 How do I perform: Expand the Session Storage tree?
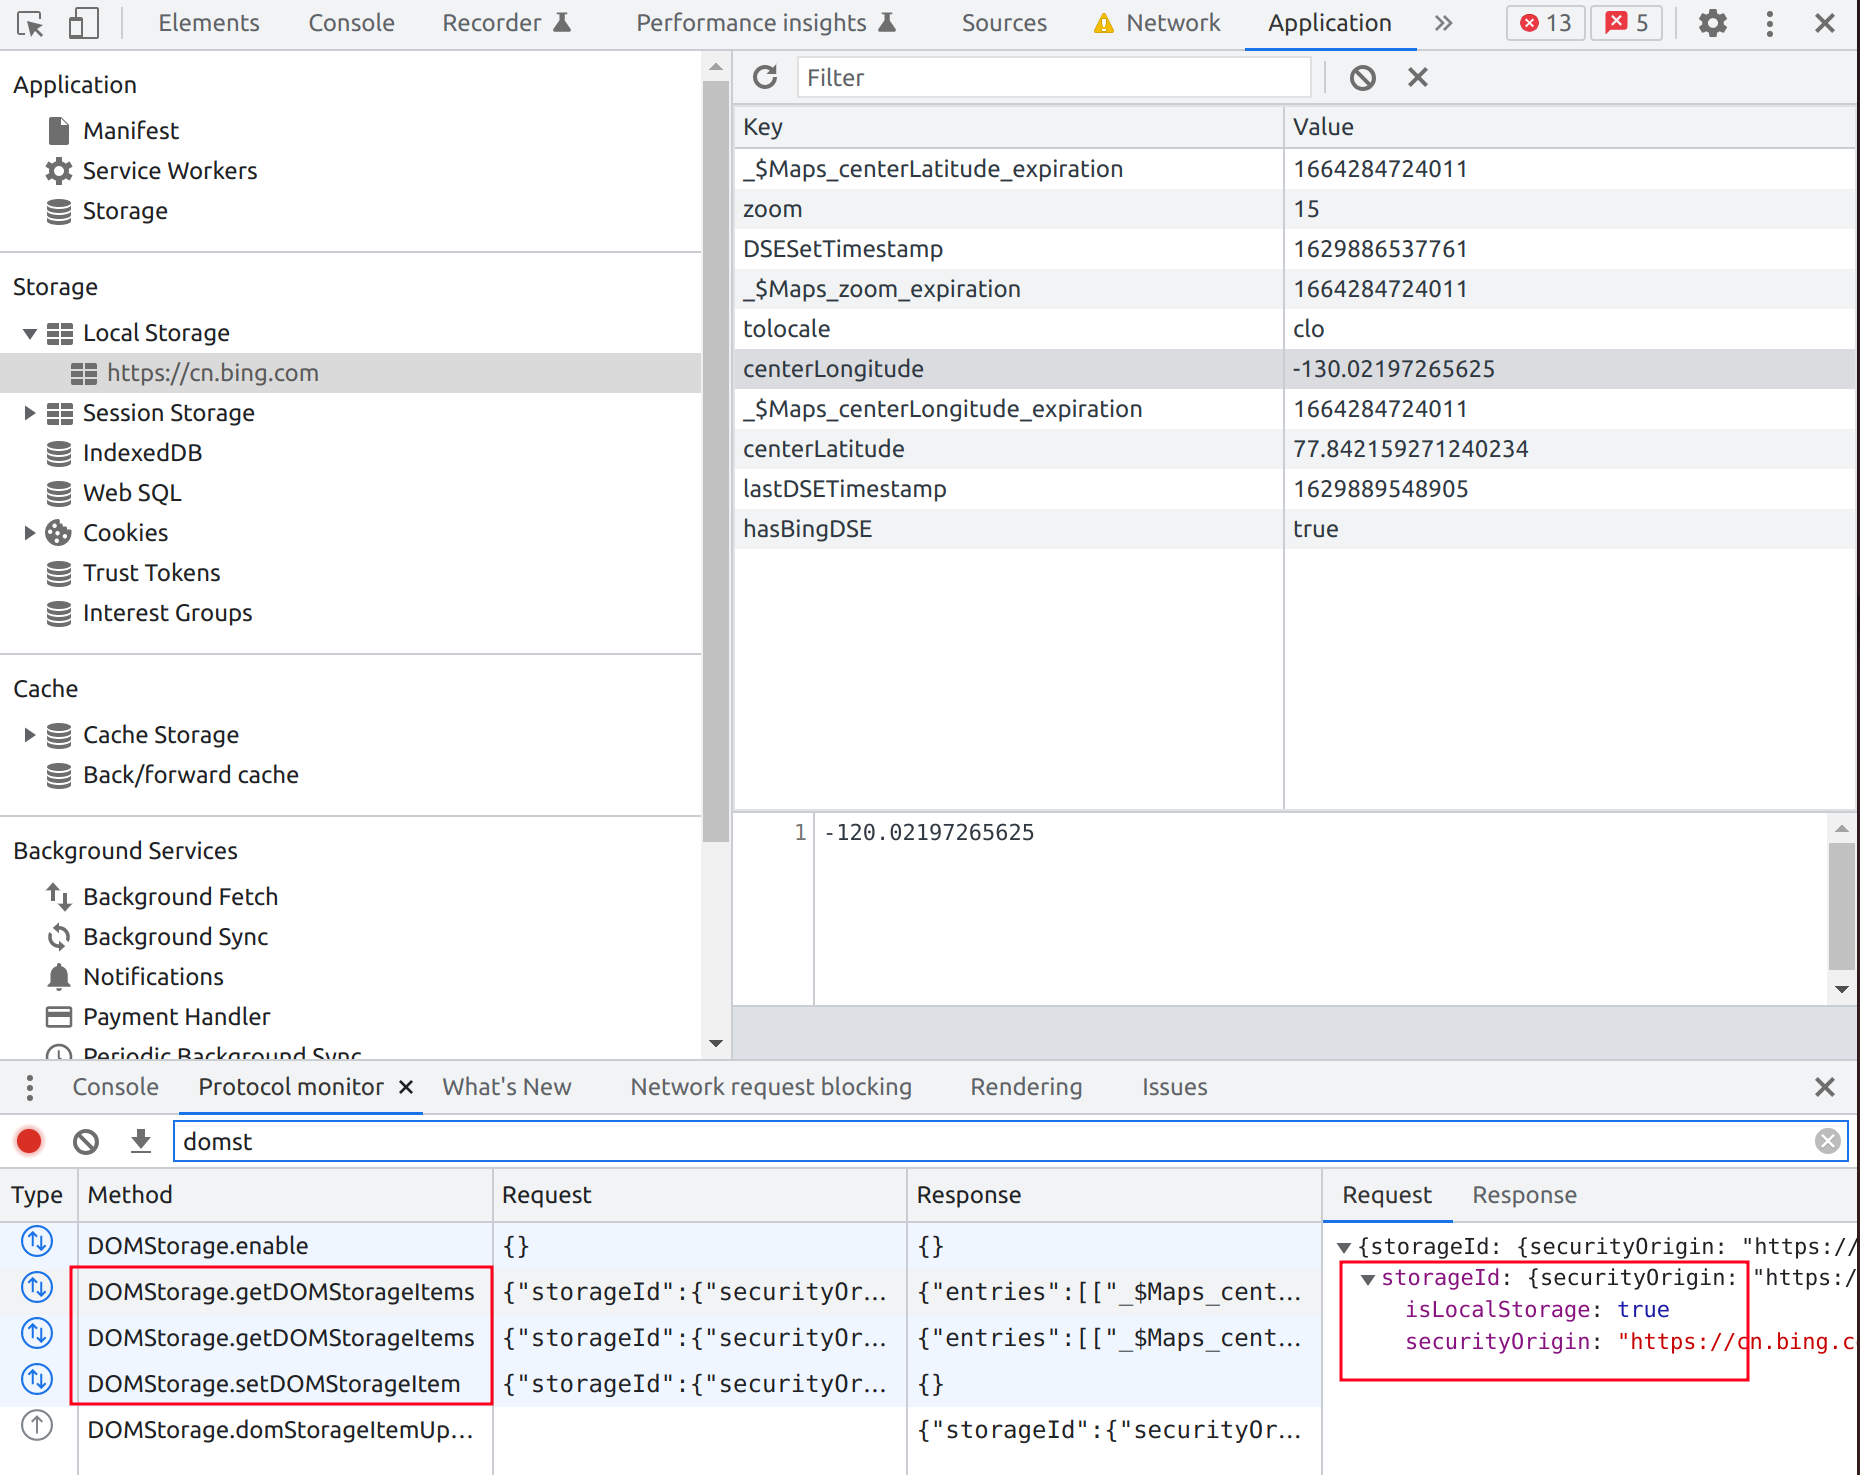click(28, 413)
